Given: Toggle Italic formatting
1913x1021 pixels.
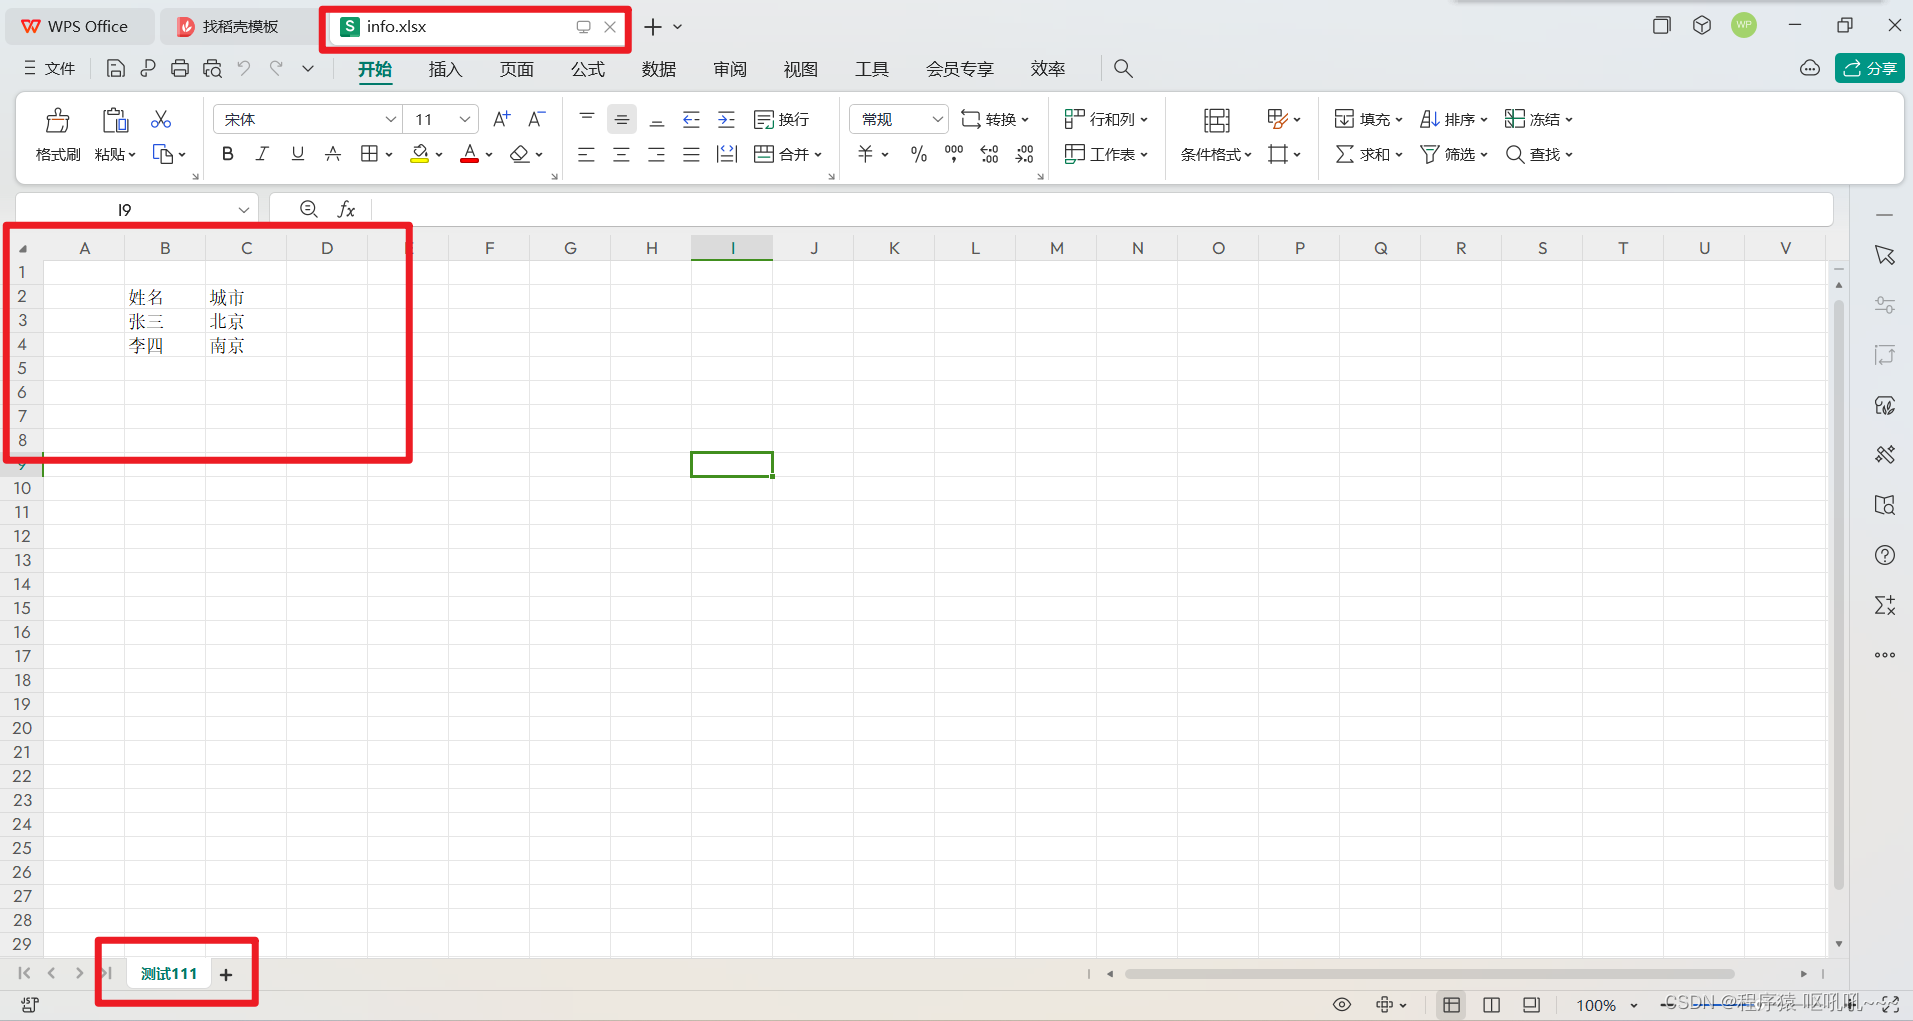Looking at the screenshot, I should point(262,154).
